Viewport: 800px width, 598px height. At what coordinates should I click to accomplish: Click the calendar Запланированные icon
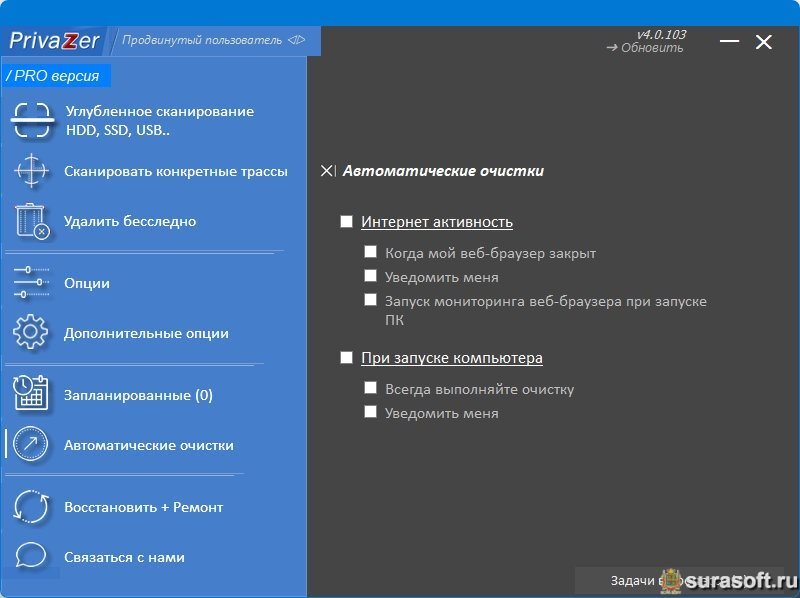pos(31,393)
